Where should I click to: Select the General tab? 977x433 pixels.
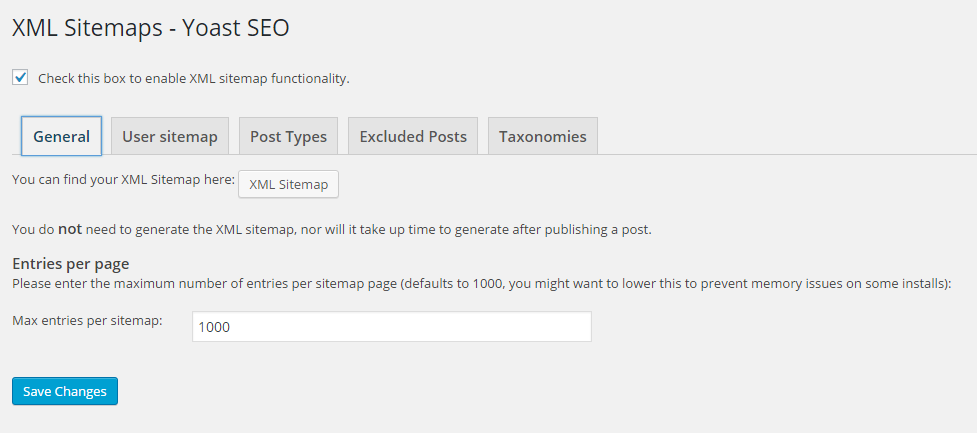point(62,136)
